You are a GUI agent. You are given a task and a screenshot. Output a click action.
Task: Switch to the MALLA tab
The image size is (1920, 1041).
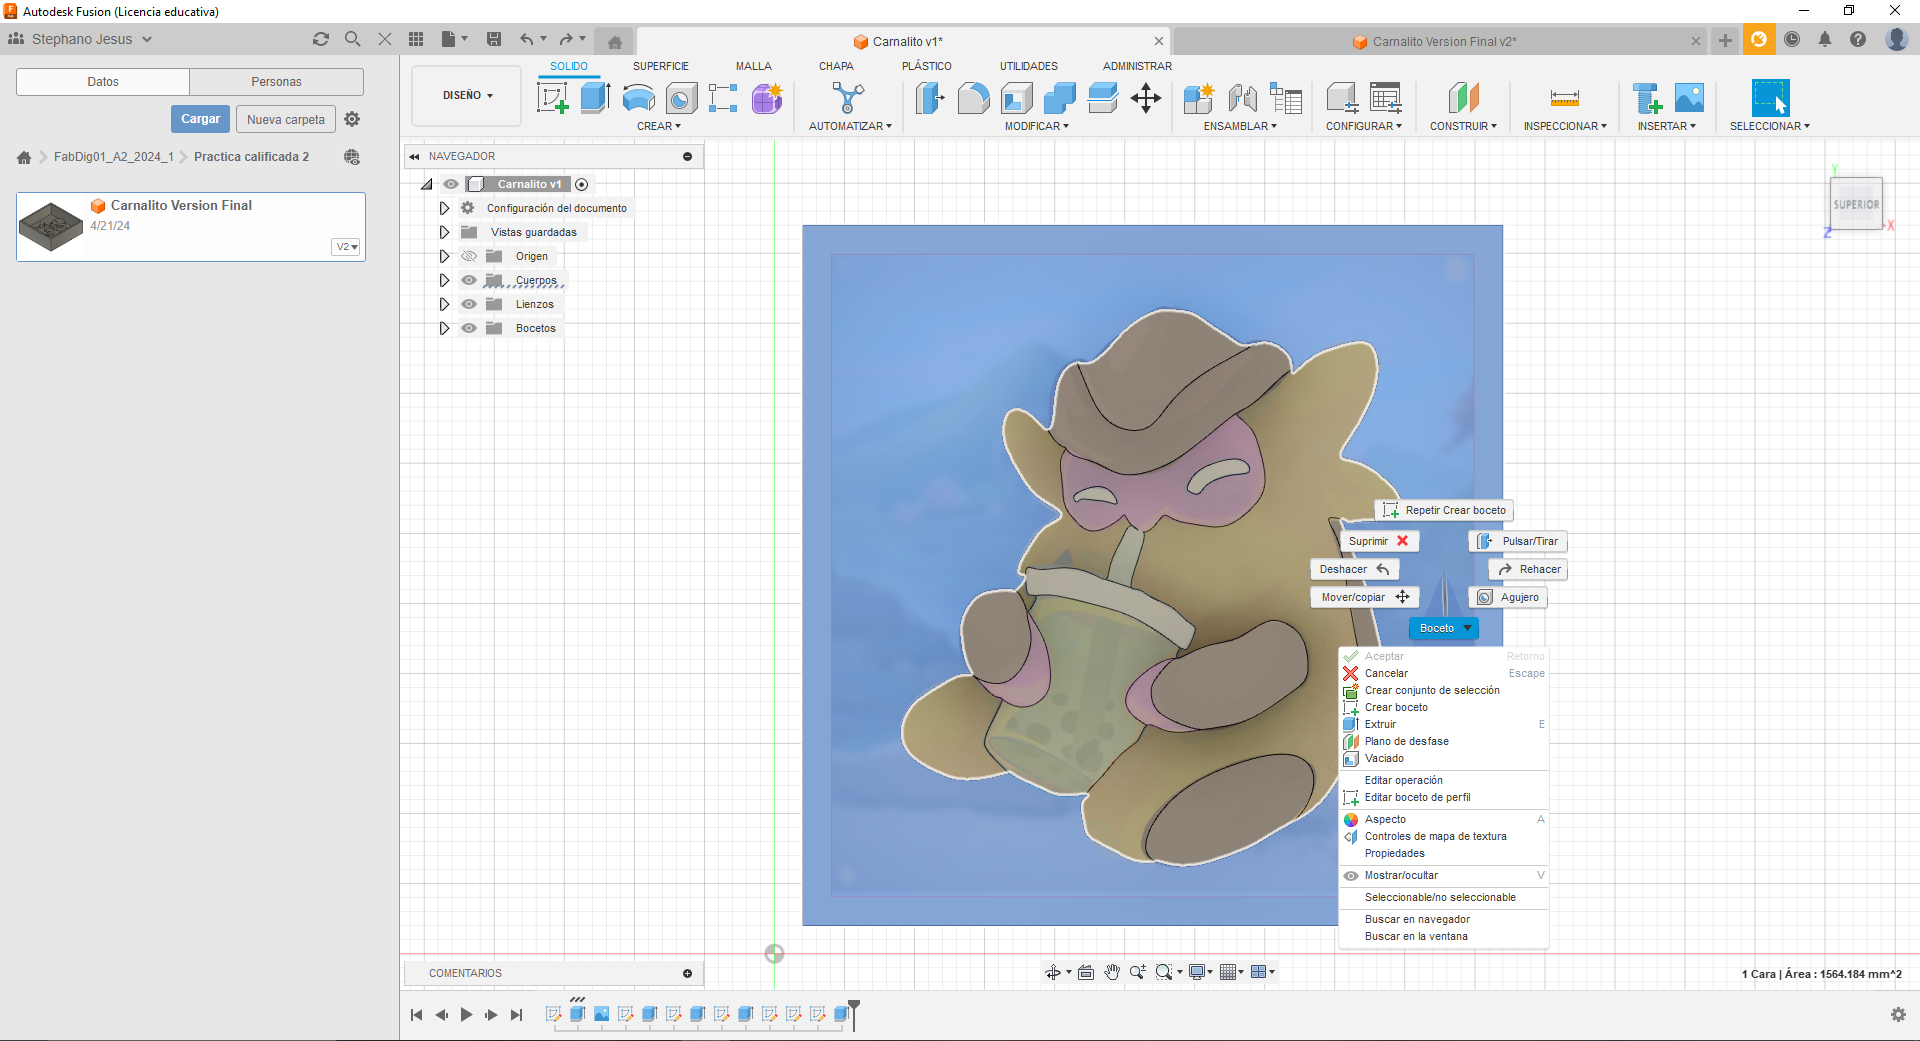[x=754, y=66]
